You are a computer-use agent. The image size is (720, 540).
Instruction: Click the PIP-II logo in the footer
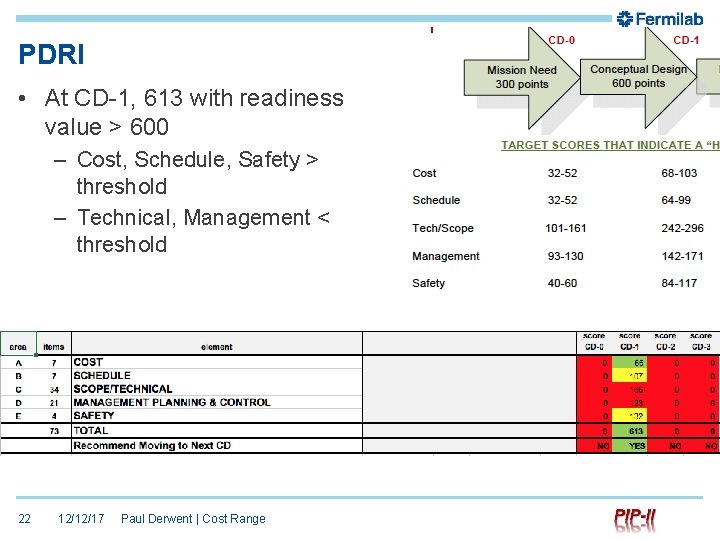pos(635,520)
